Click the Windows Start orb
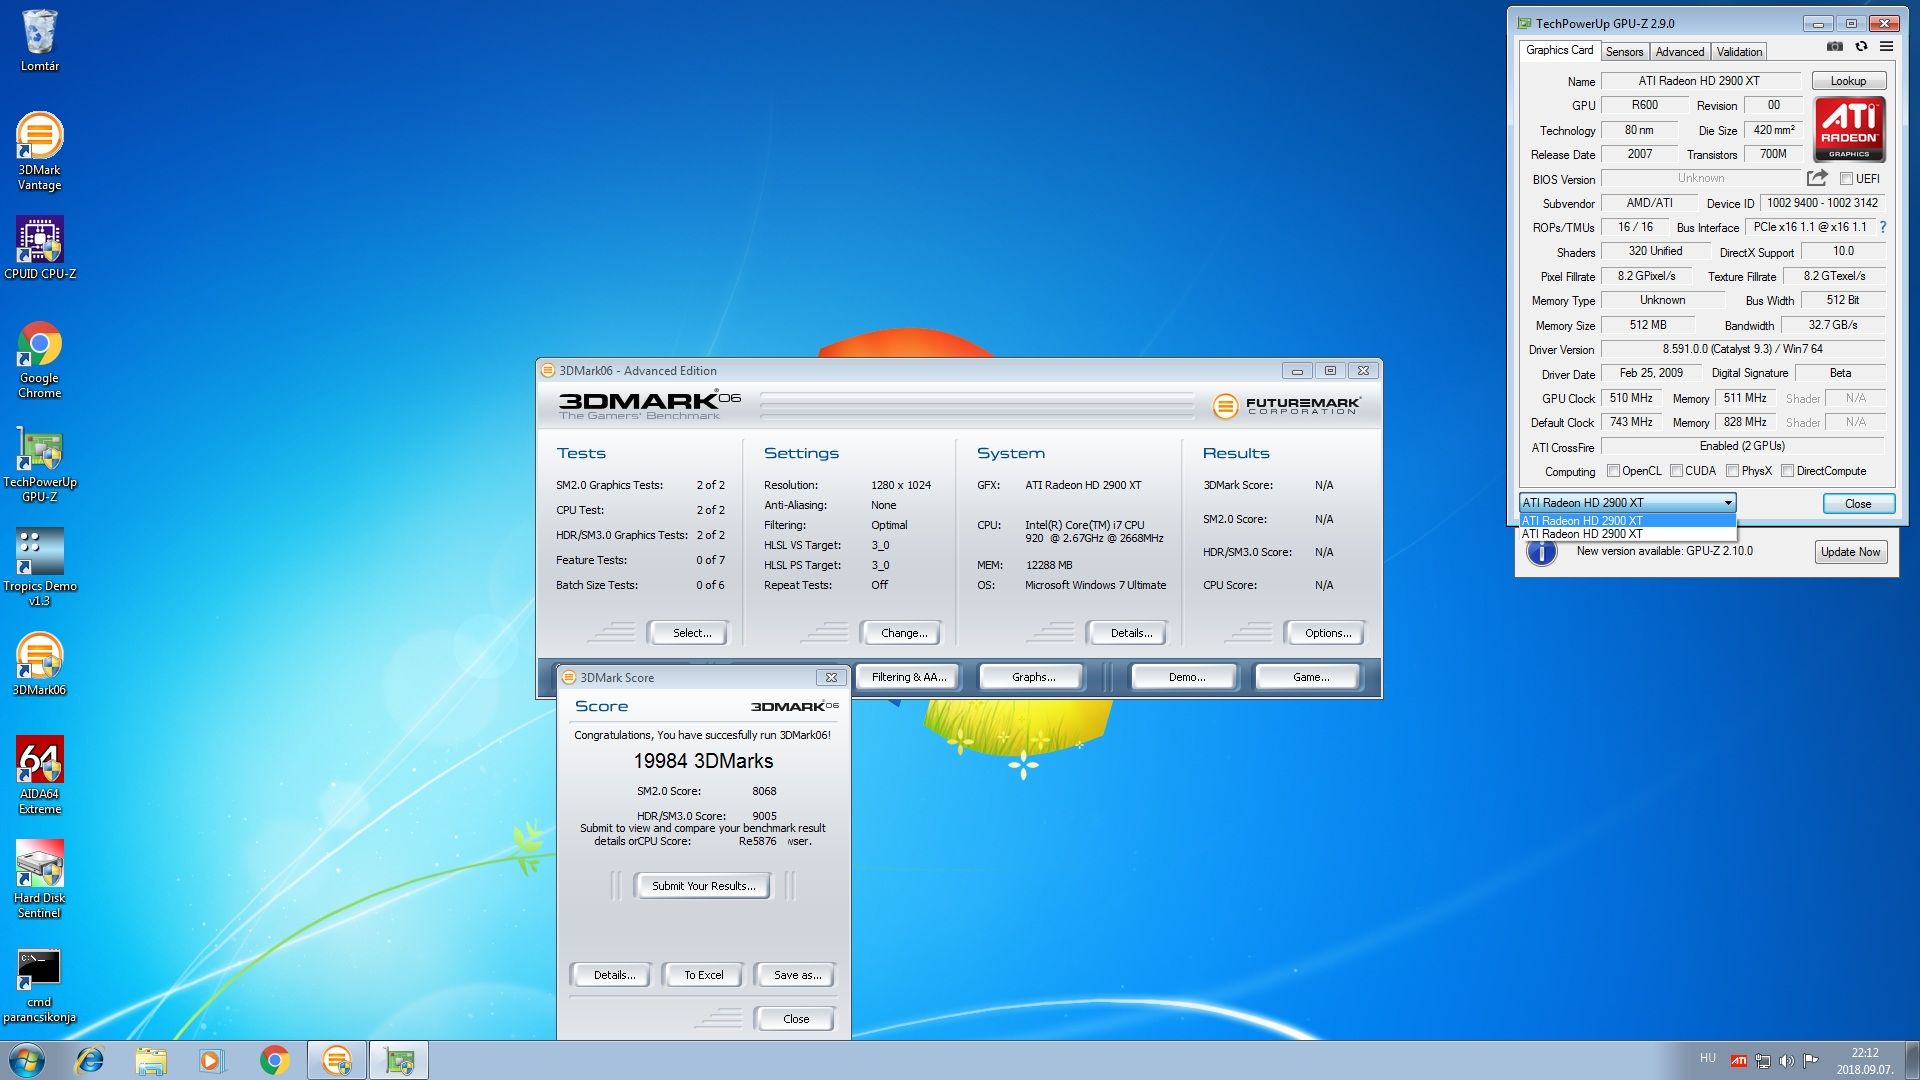The width and height of the screenshot is (1920, 1080). coord(27,1060)
